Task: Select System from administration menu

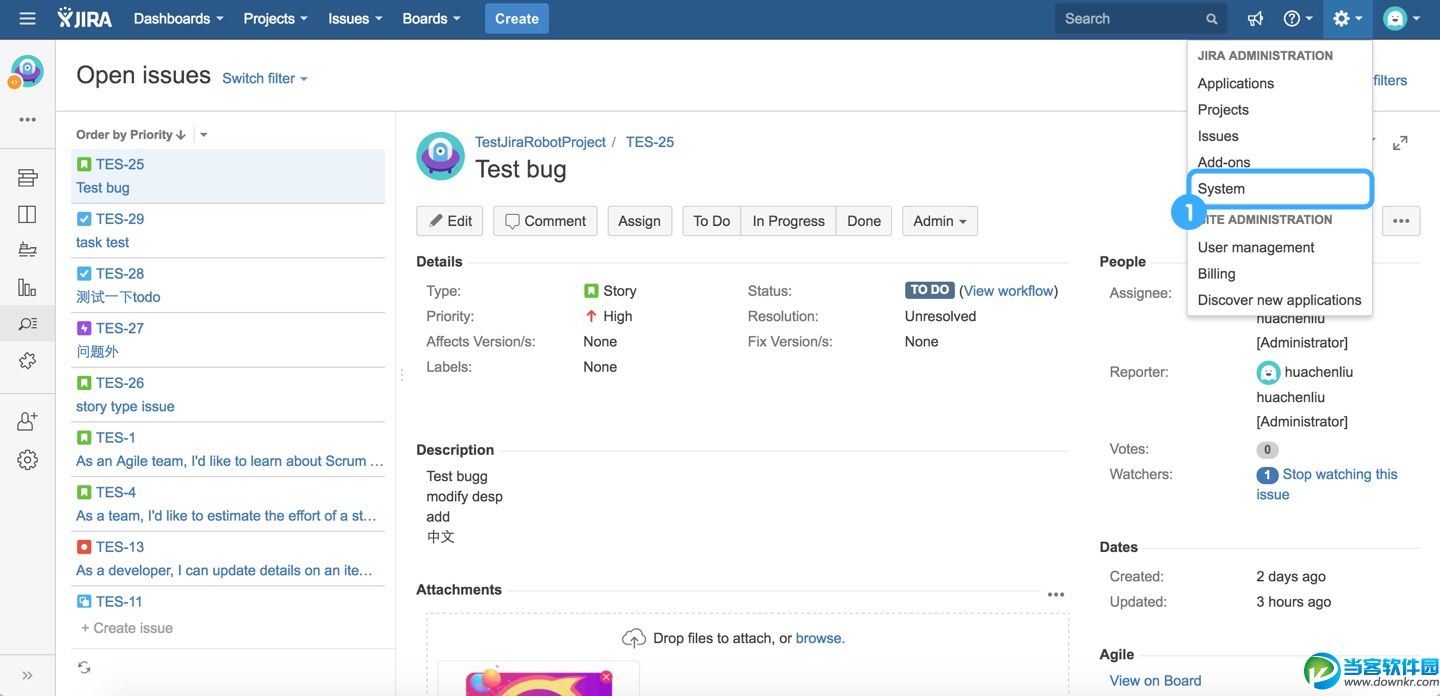Action: click(x=1222, y=188)
